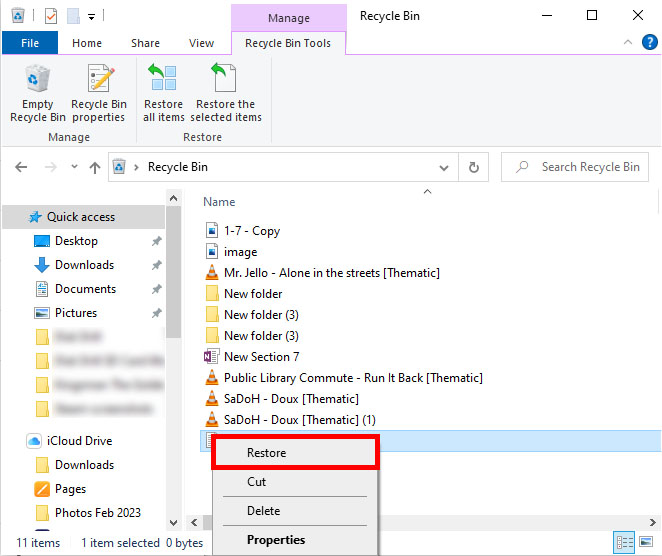Select Delete in the context menu
The width and height of the screenshot is (662, 556).
(x=264, y=511)
